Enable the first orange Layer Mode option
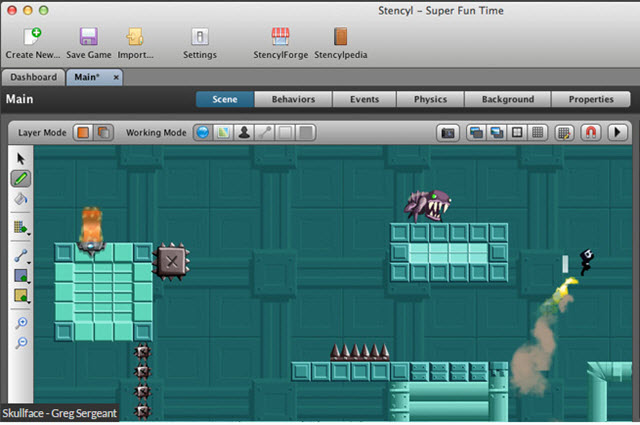640x425 pixels. coord(84,132)
